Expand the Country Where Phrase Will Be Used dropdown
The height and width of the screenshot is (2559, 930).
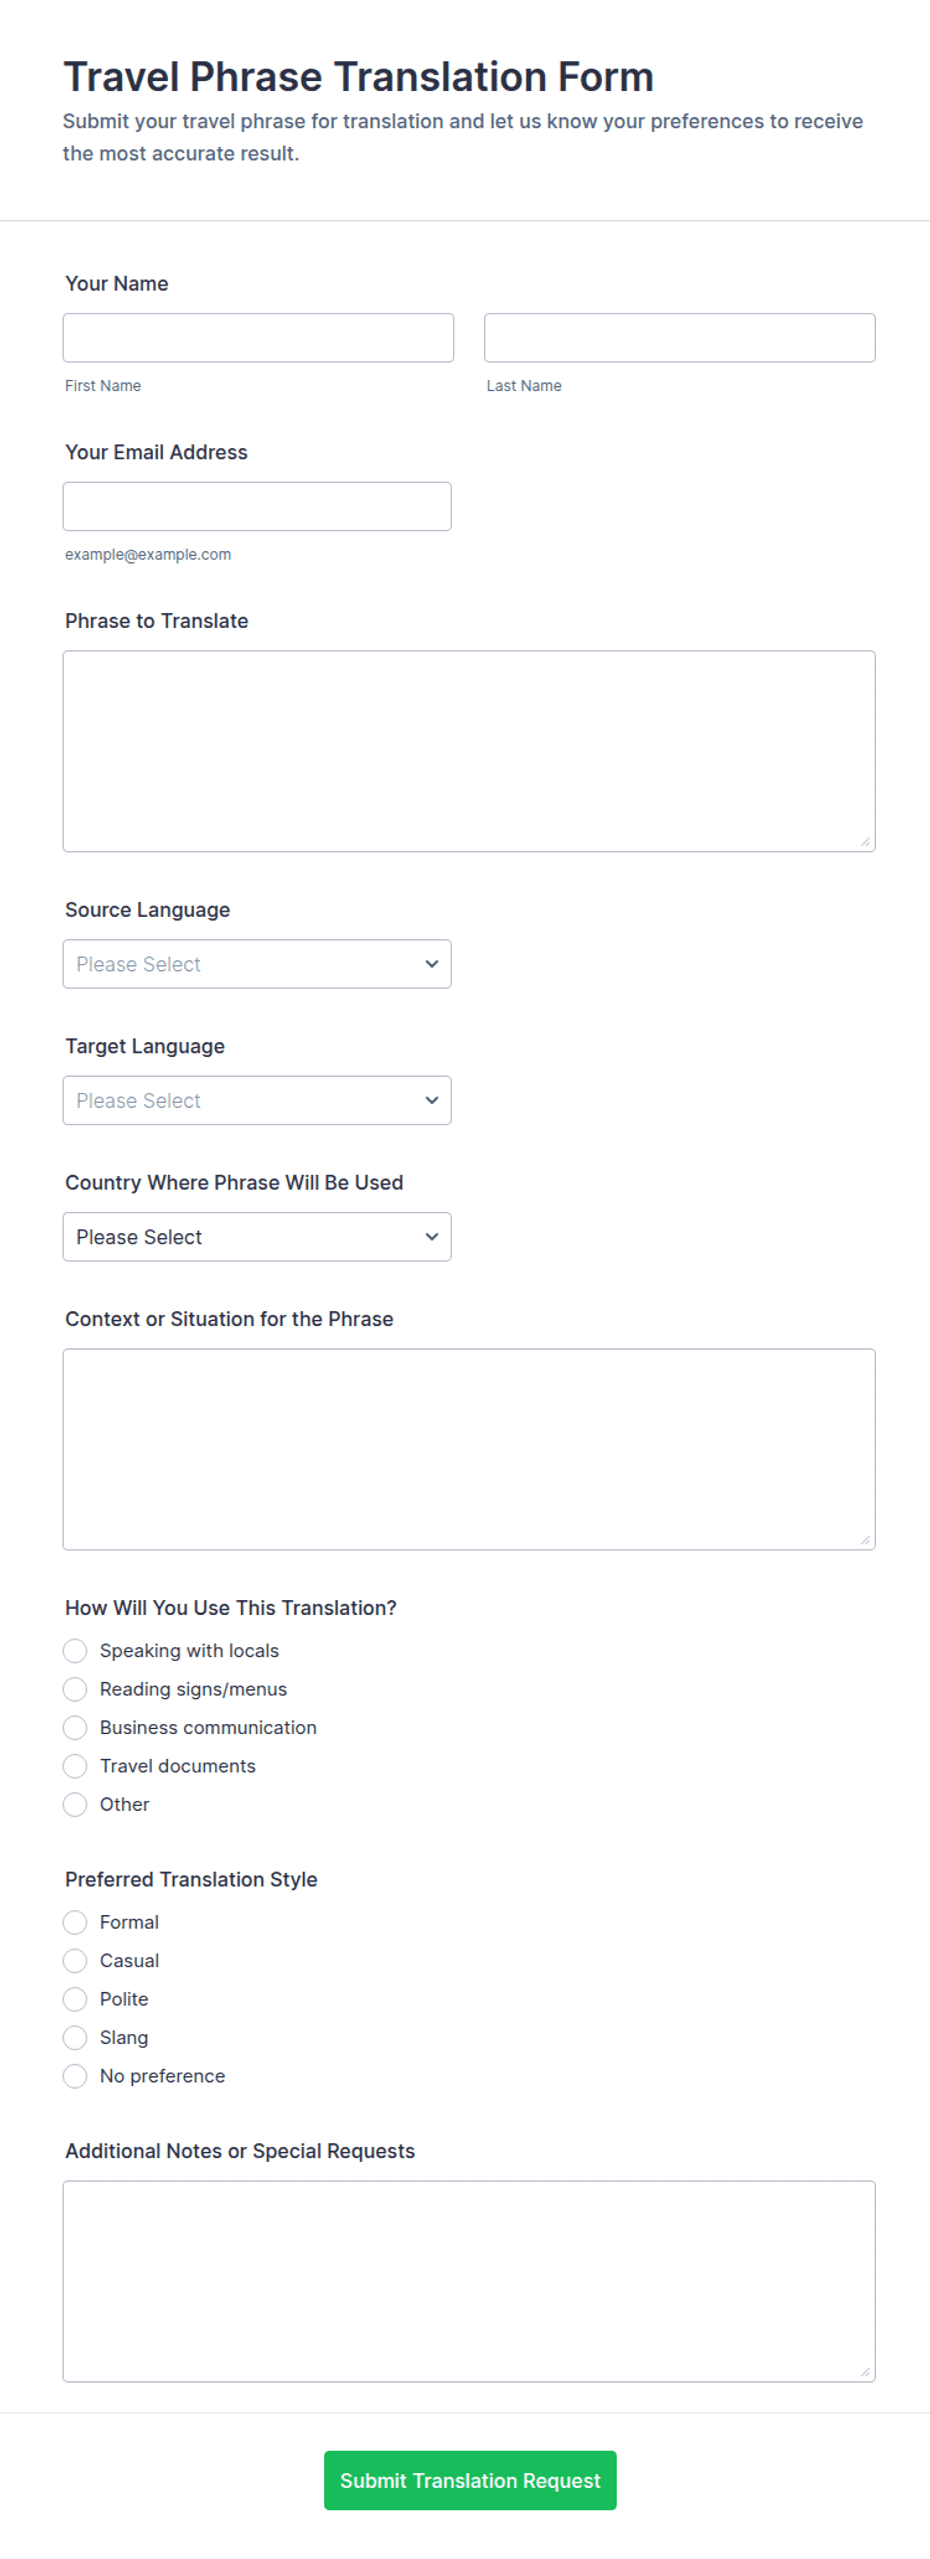click(x=257, y=1235)
